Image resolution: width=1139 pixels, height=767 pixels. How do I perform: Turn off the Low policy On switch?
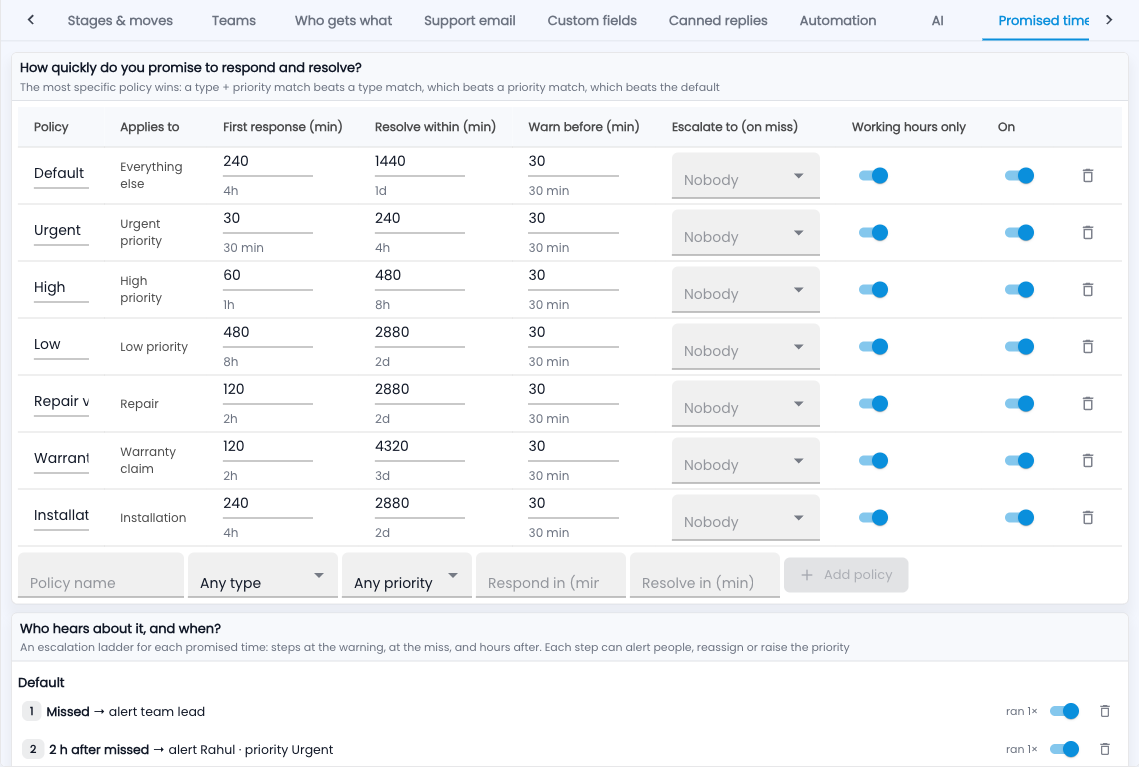1019,346
